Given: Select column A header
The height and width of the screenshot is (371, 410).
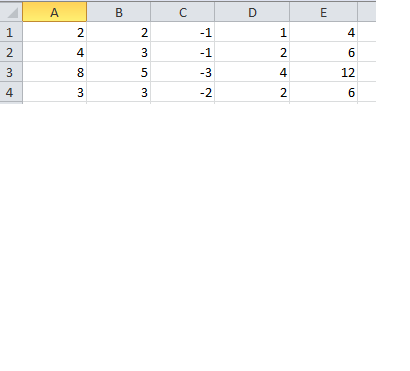Looking at the screenshot, I should point(54,12).
